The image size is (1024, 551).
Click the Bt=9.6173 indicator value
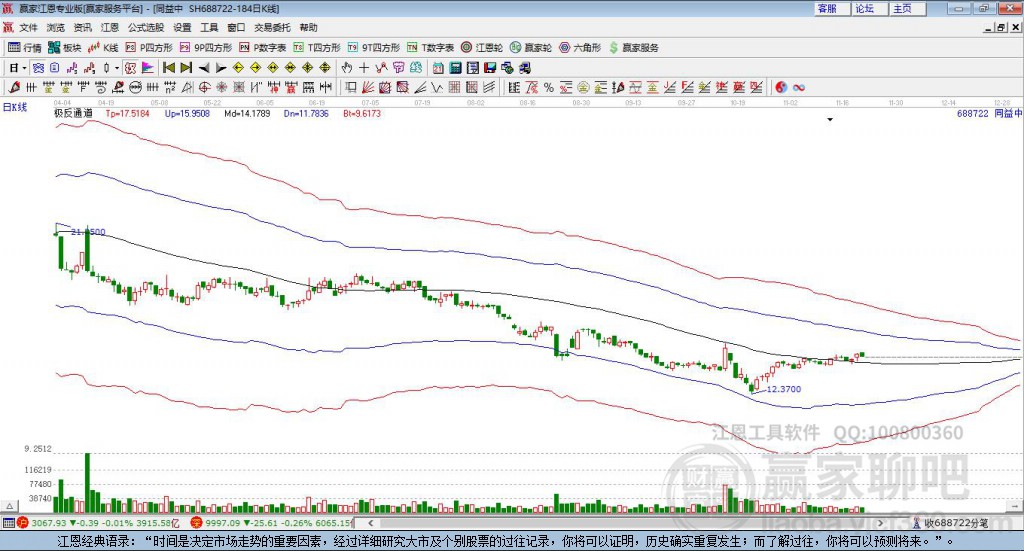click(x=362, y=113)
